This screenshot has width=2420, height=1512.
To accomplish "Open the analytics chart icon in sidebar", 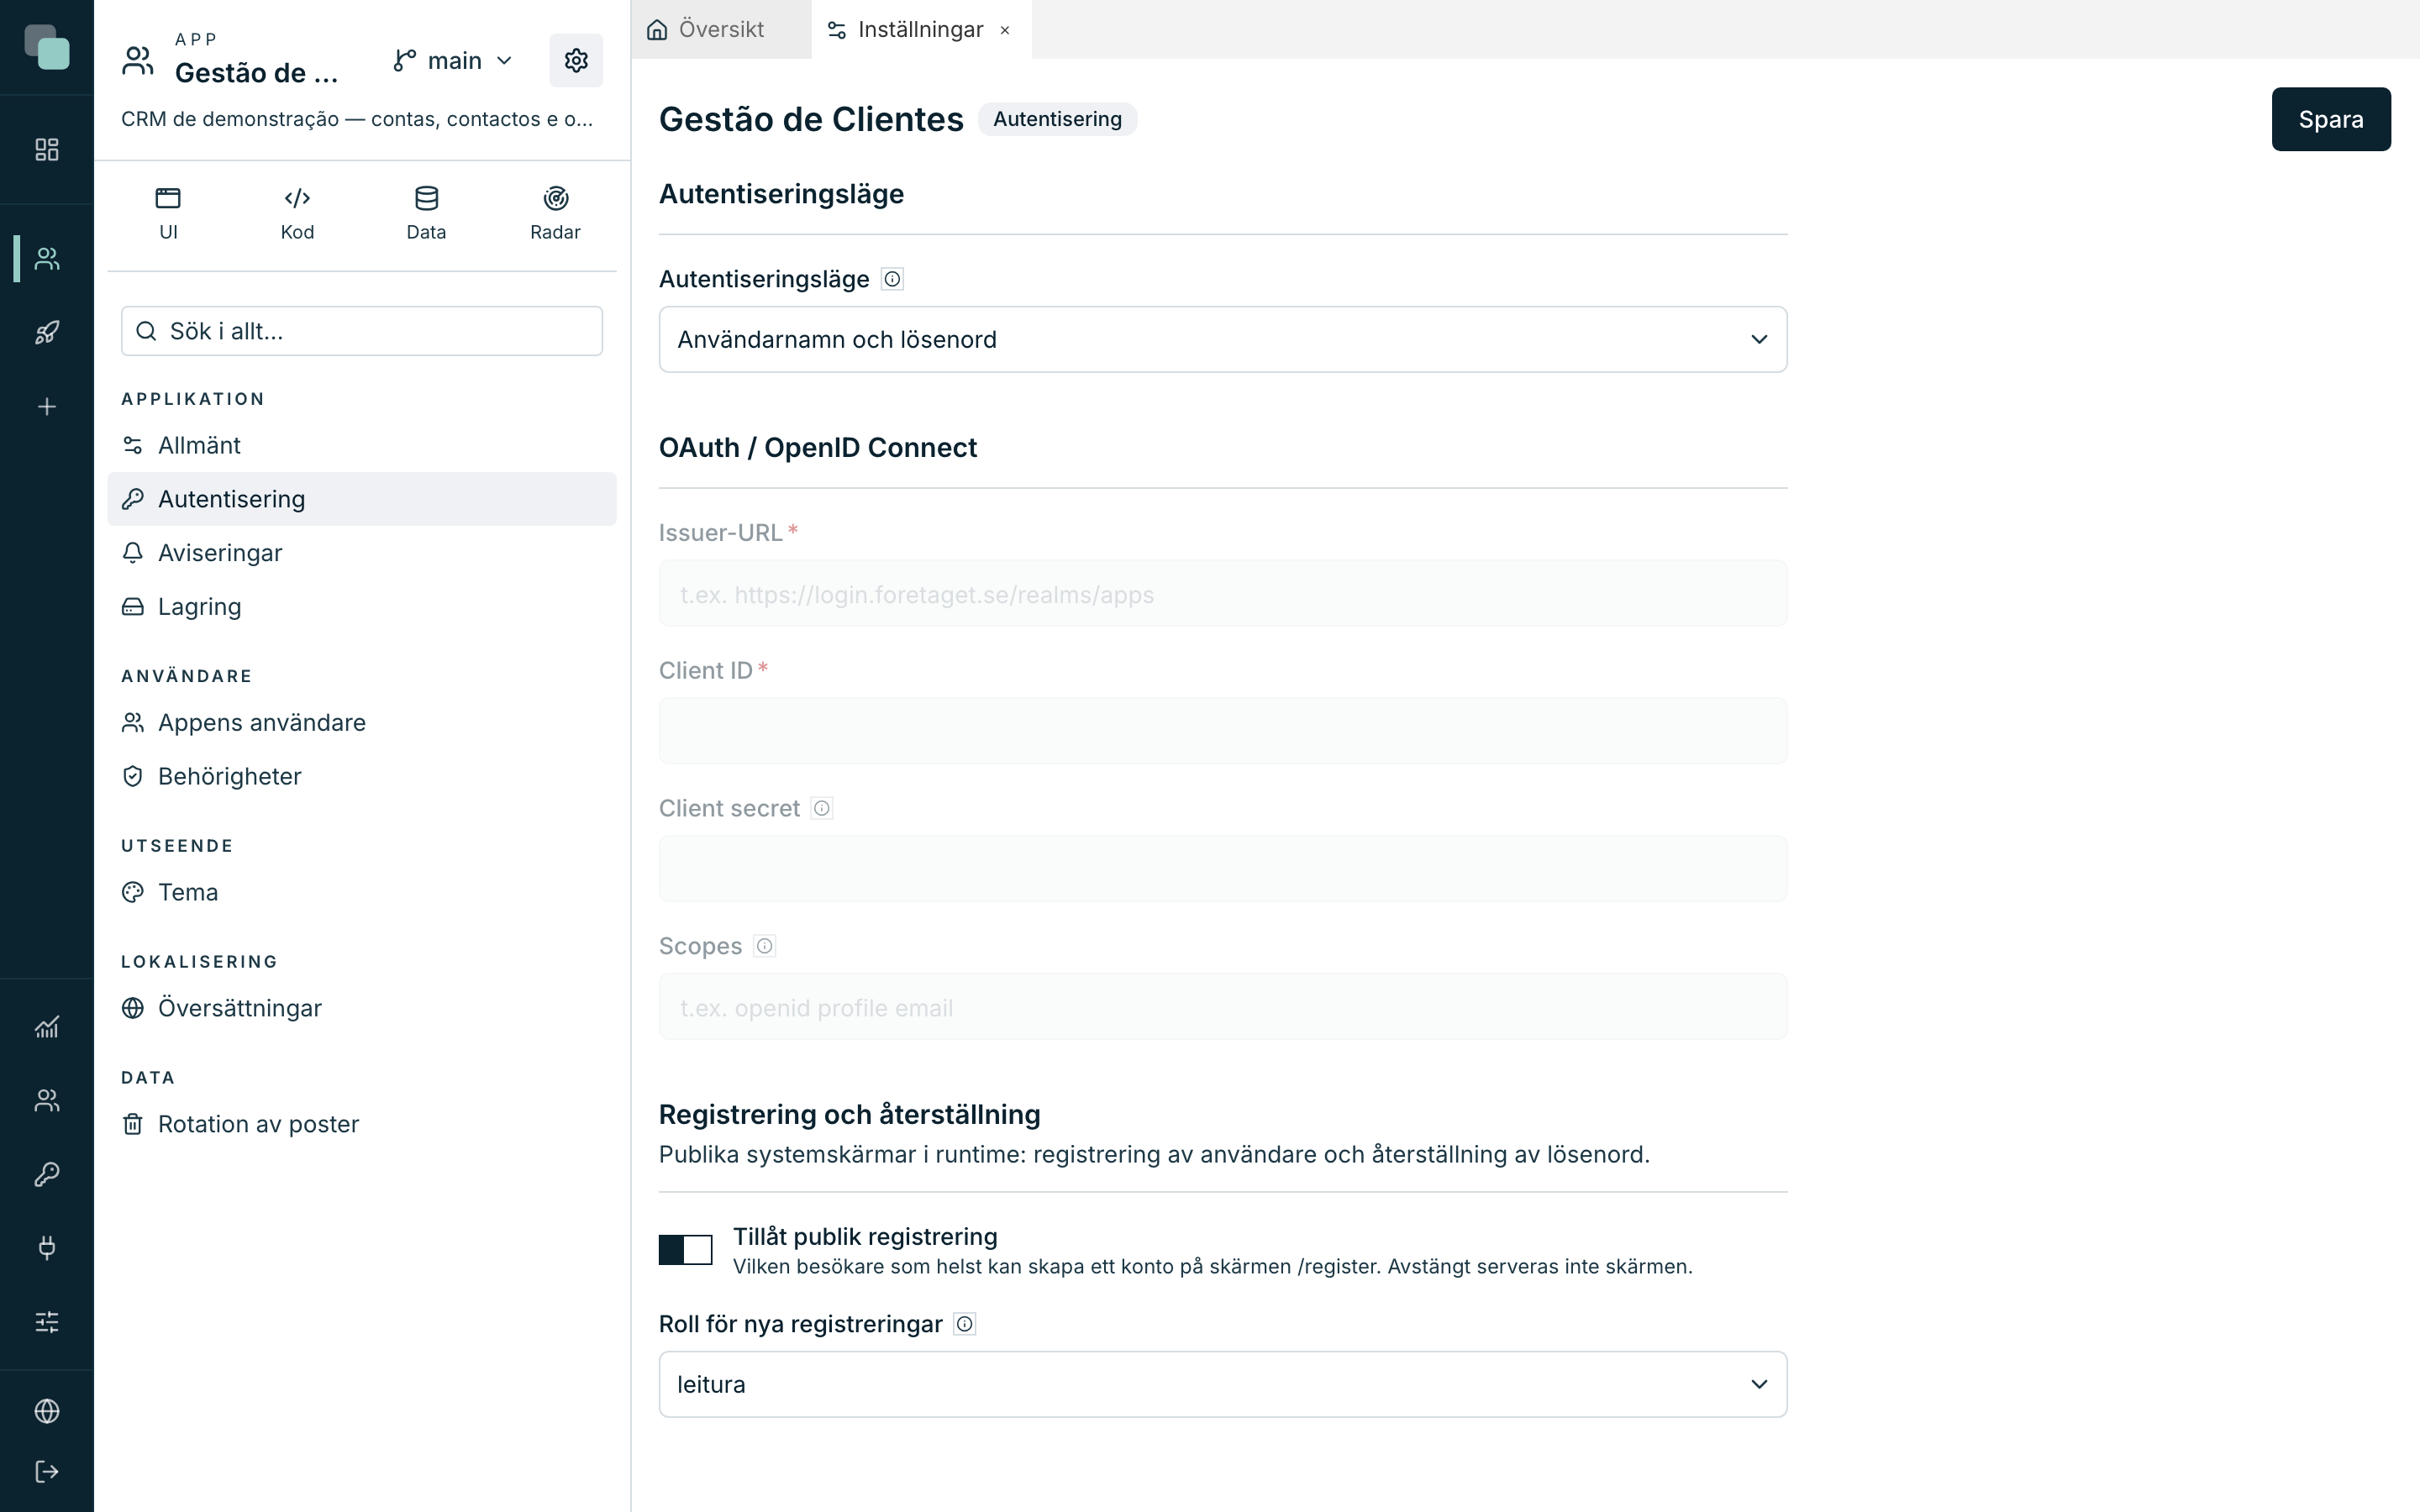I will click(47, 1026).
